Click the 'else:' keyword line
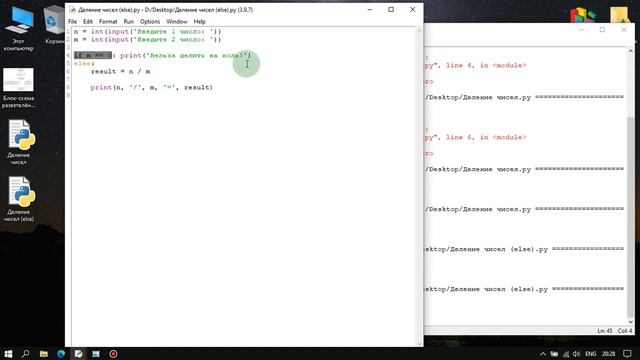Viewport: 640px width, 360px height. click(x=84, y=64)
